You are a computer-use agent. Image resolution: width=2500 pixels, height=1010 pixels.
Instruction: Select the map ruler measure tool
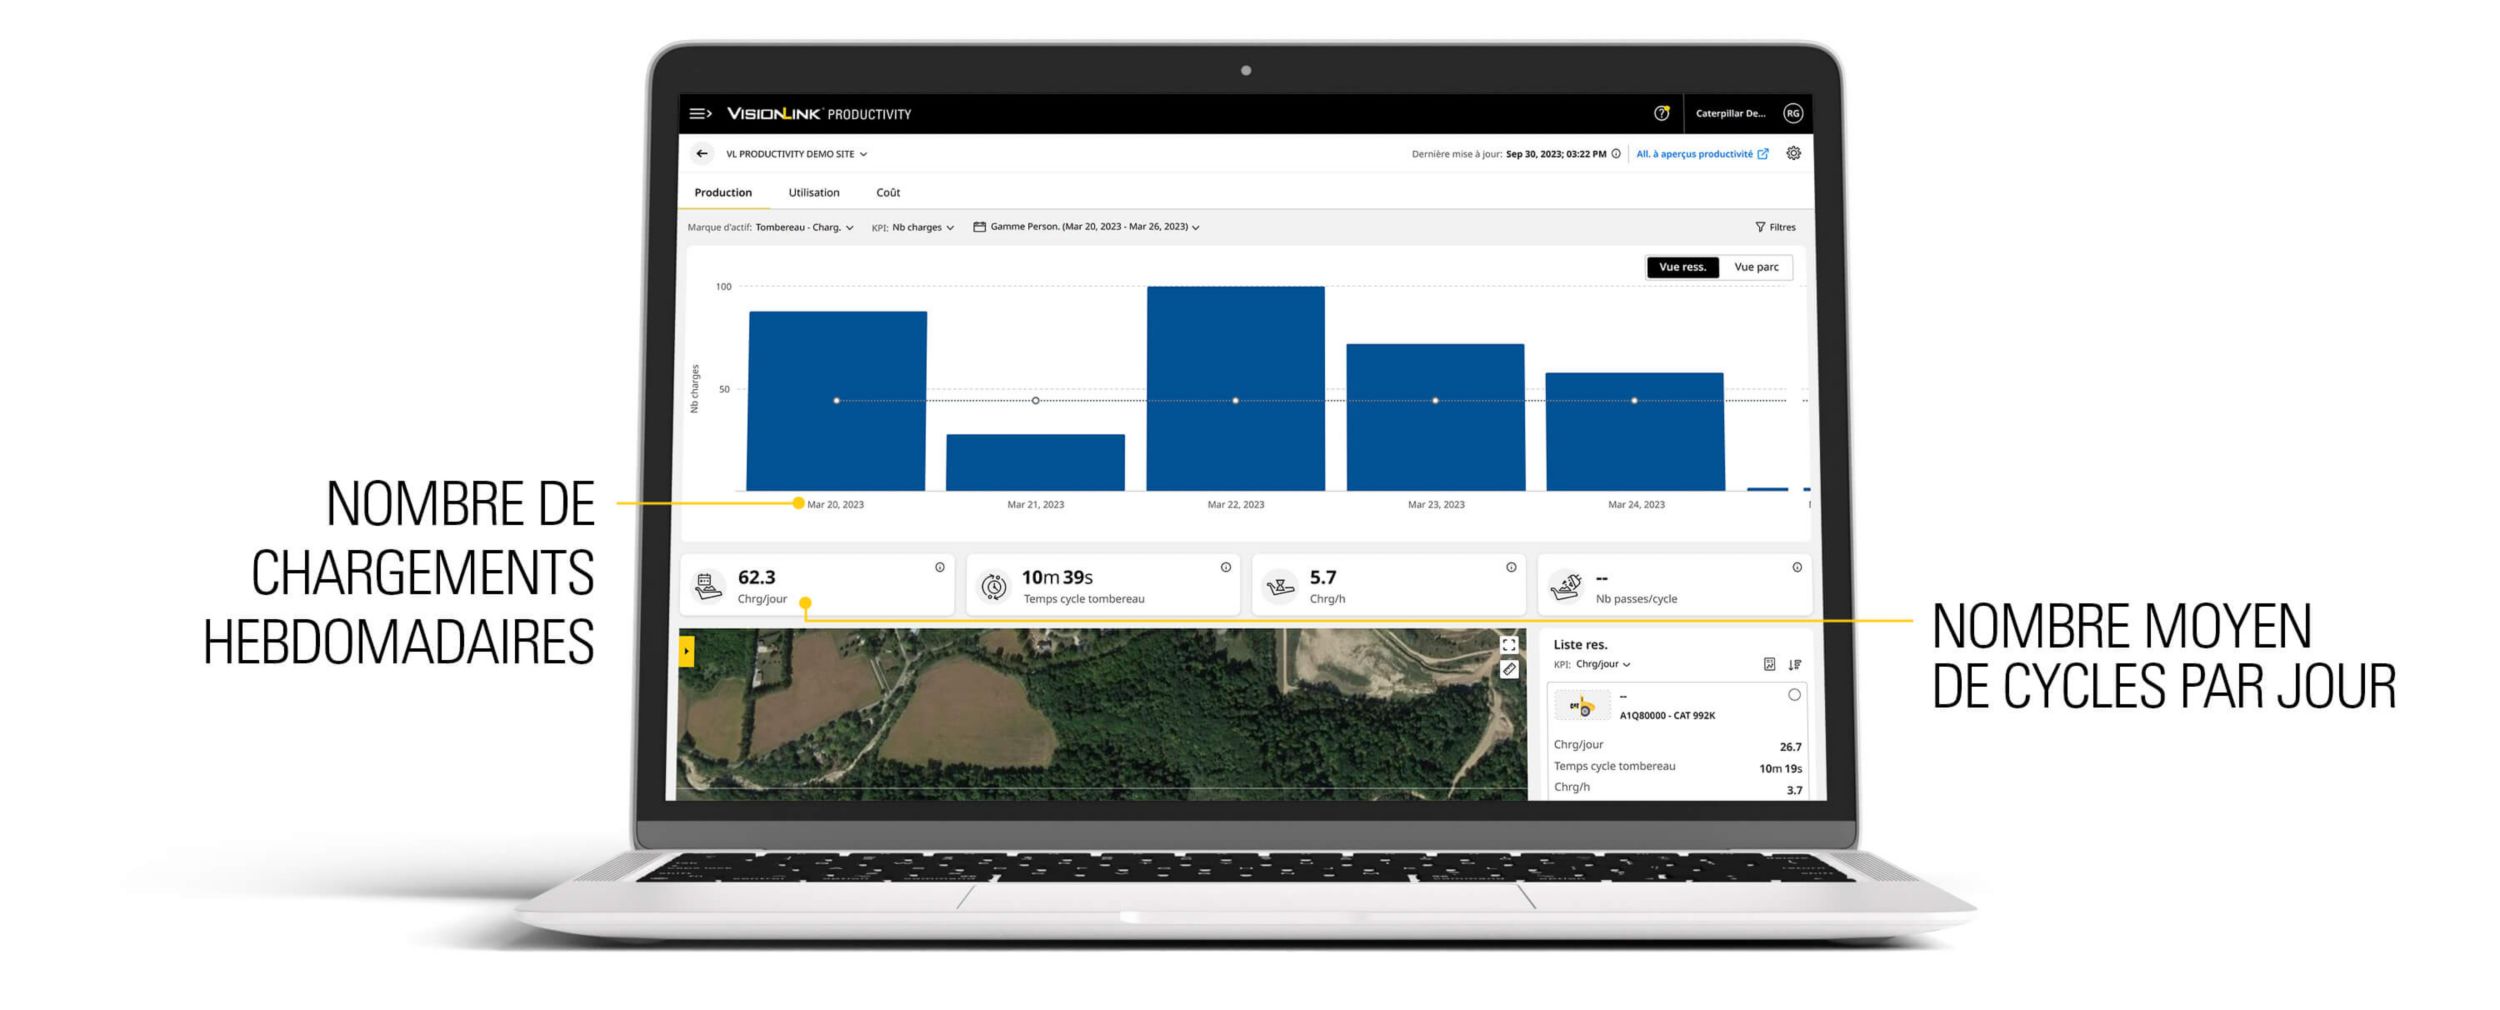[x=1508, y=669]
